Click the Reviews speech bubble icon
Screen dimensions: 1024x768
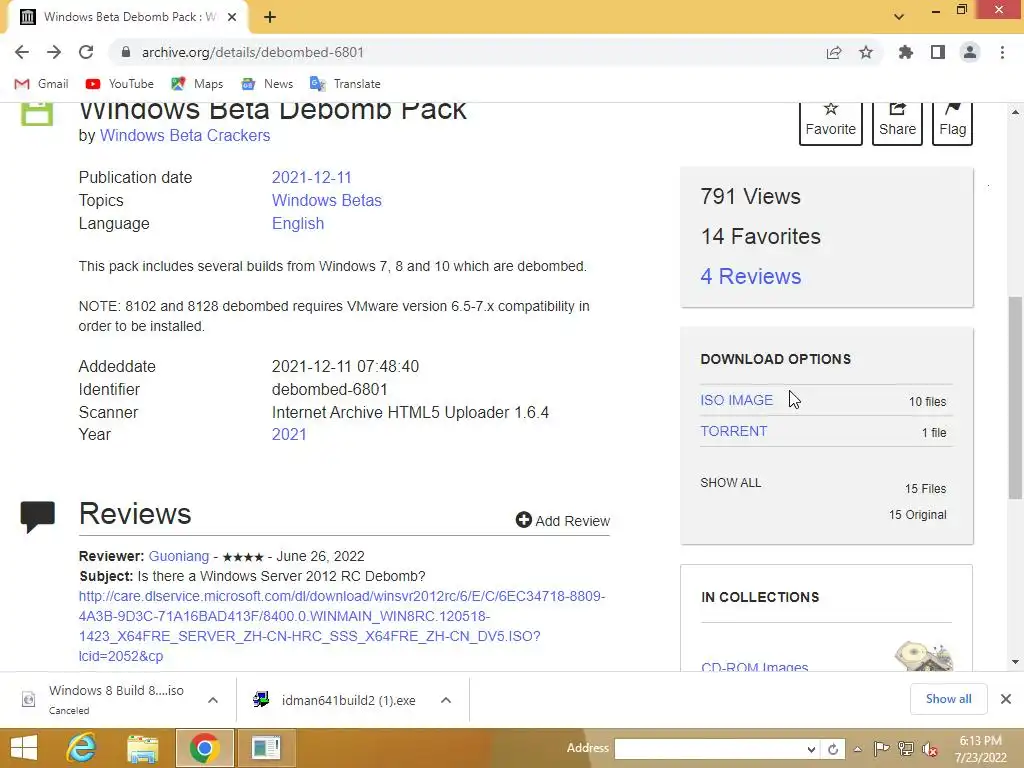37,517
